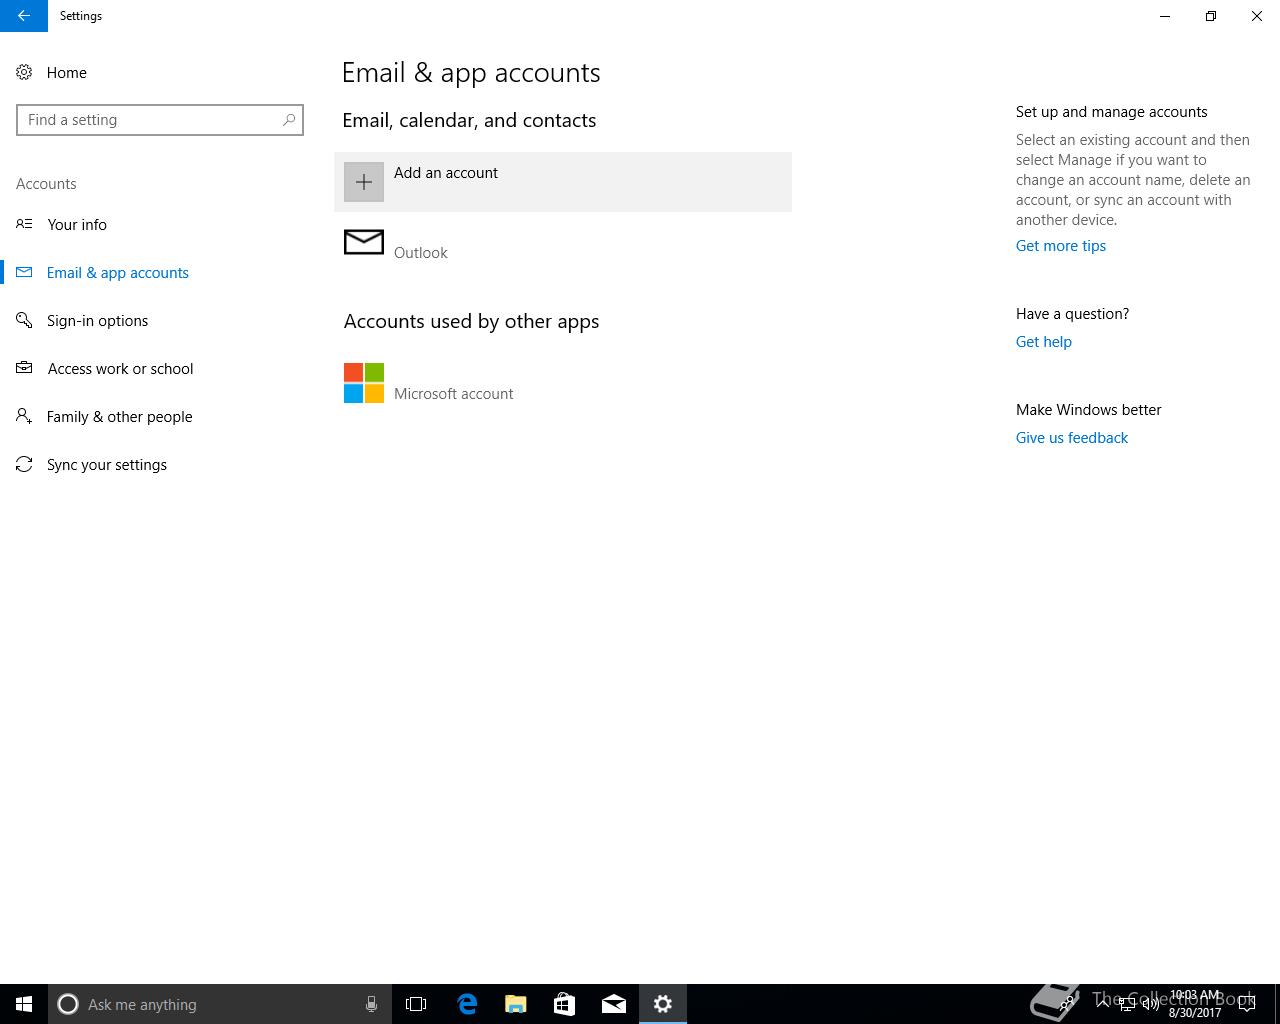Launch Microsoft Edge from the taskbar
Screen dimensions: 1280x1024
point(467,1004)
